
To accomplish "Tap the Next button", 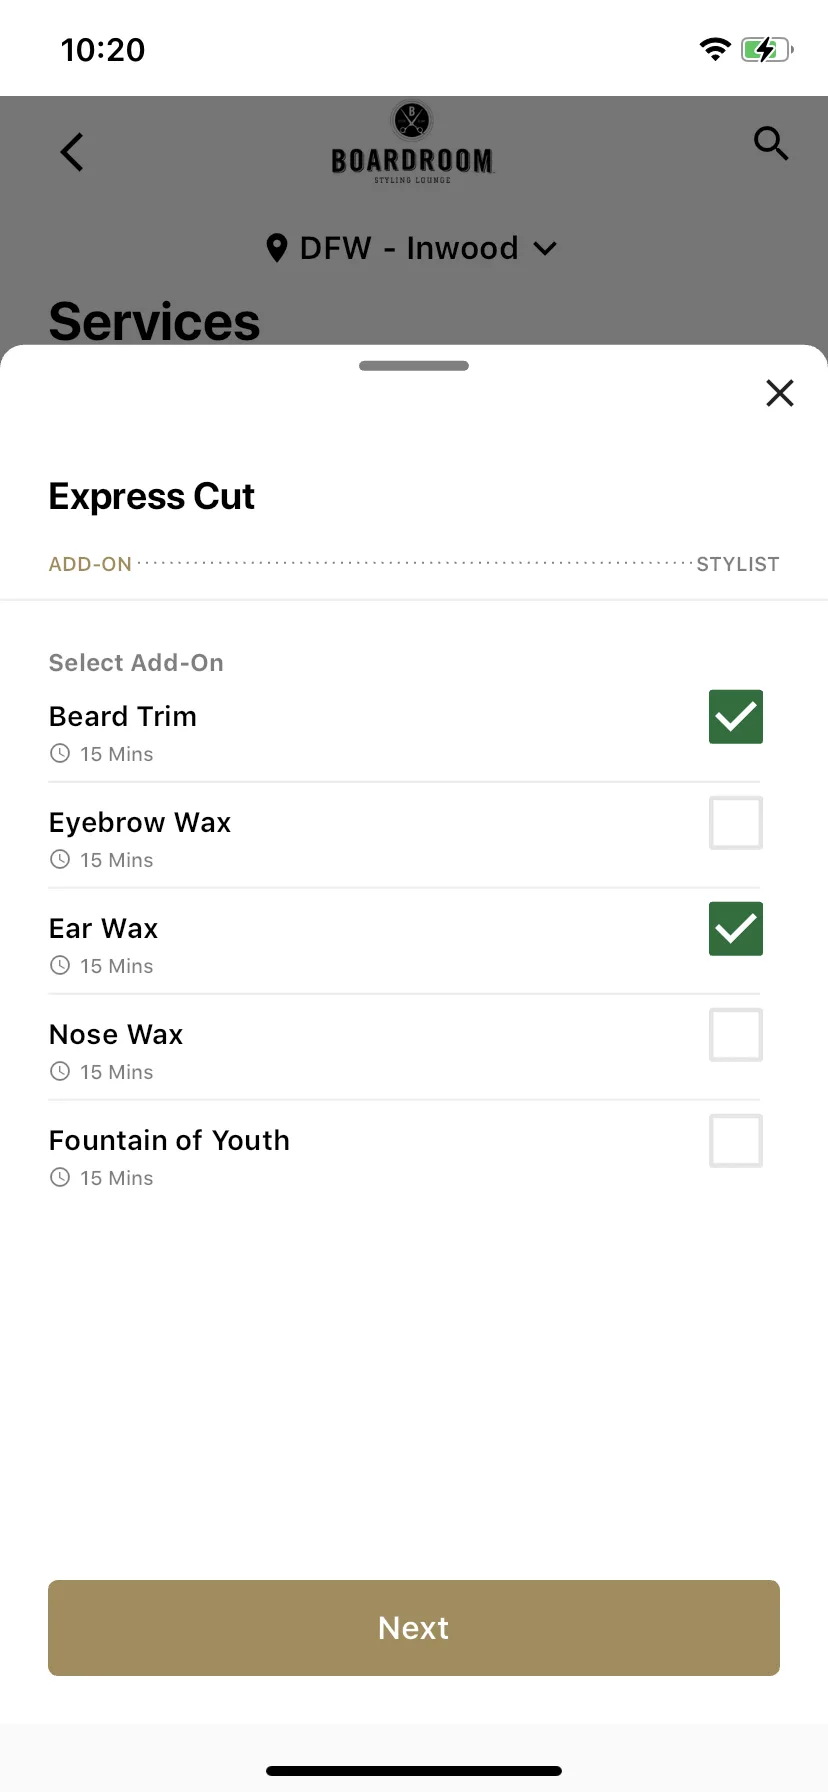I will point(414,1628).
